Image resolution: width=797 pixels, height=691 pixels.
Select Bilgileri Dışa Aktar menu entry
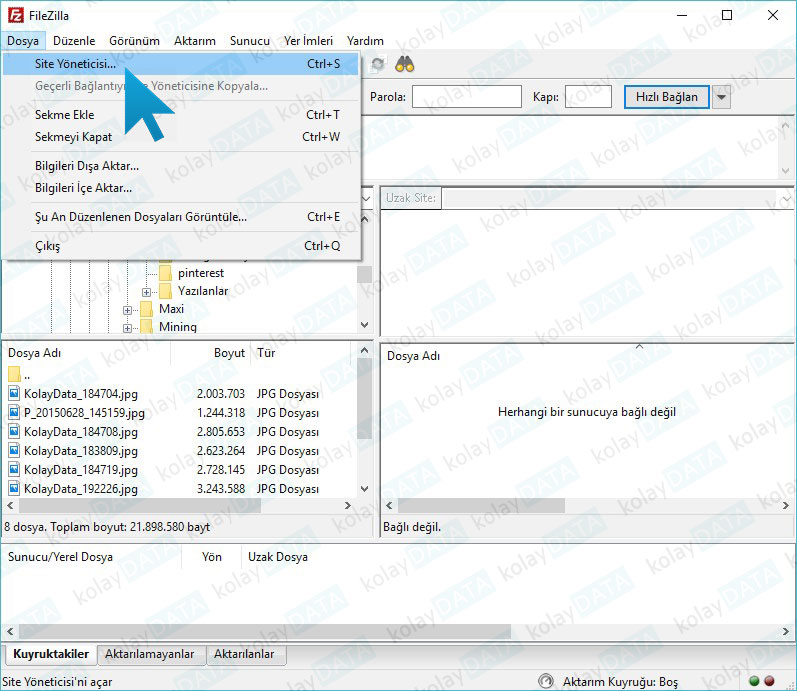click(87, 165)
